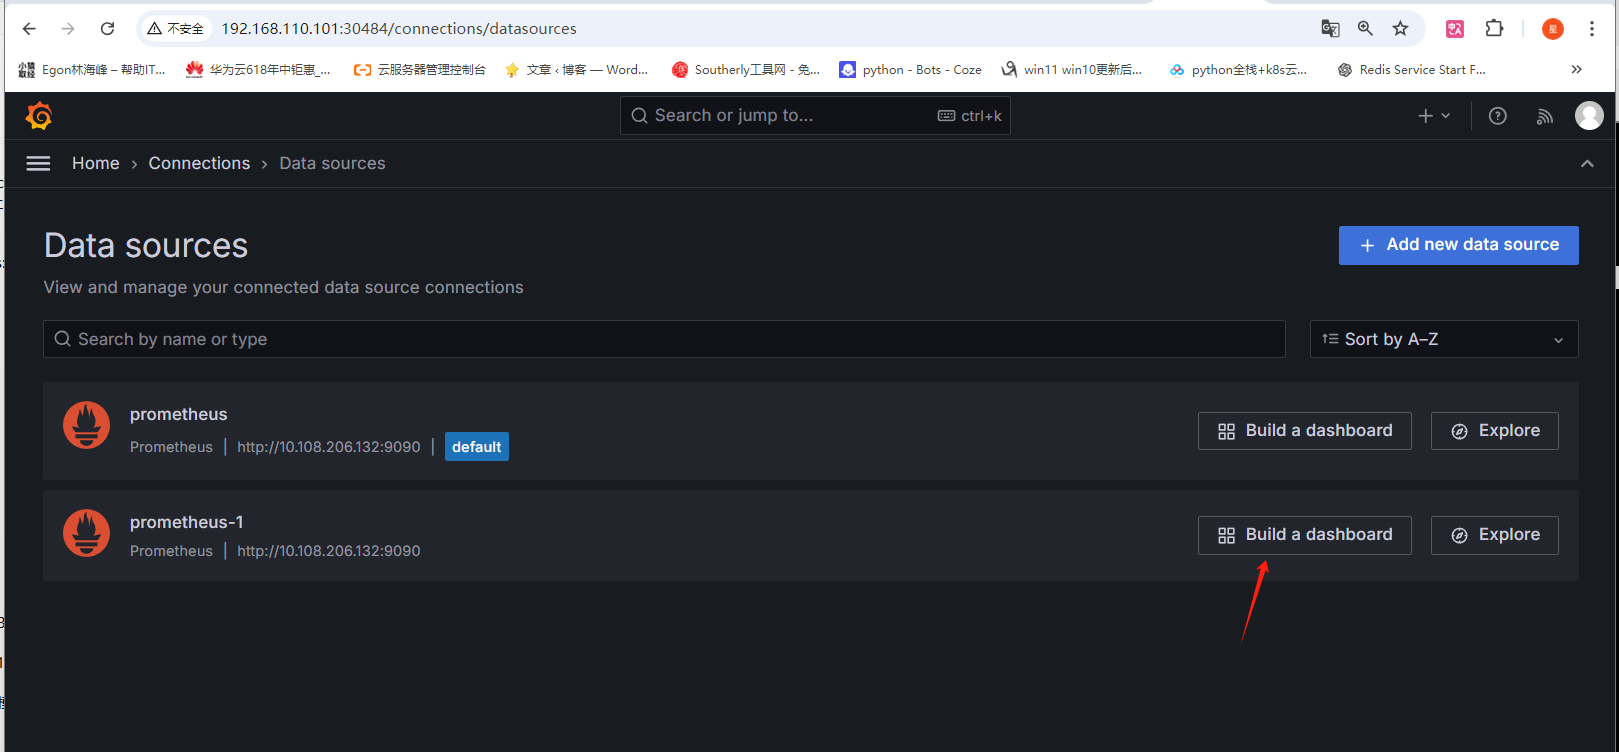
Task: Click Explore for prometheus
Action: (x=1495, y=431)
